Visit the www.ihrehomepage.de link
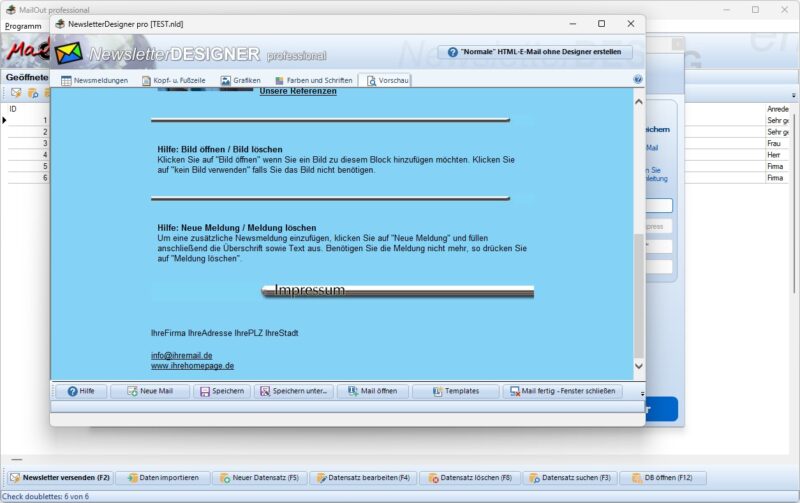This screenshot has height=503, width=800. point(193,366)
